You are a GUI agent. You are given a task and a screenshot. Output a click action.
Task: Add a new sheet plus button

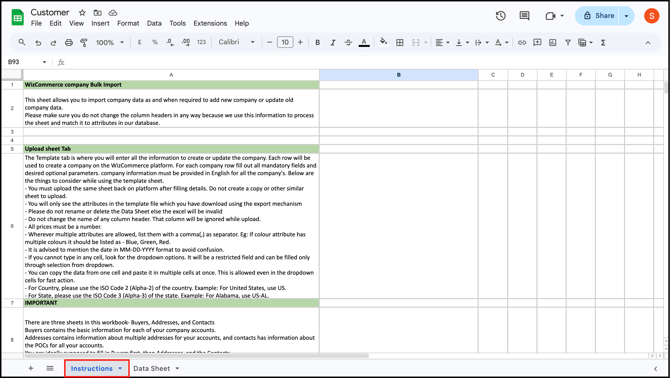click(x=30, y=368)
